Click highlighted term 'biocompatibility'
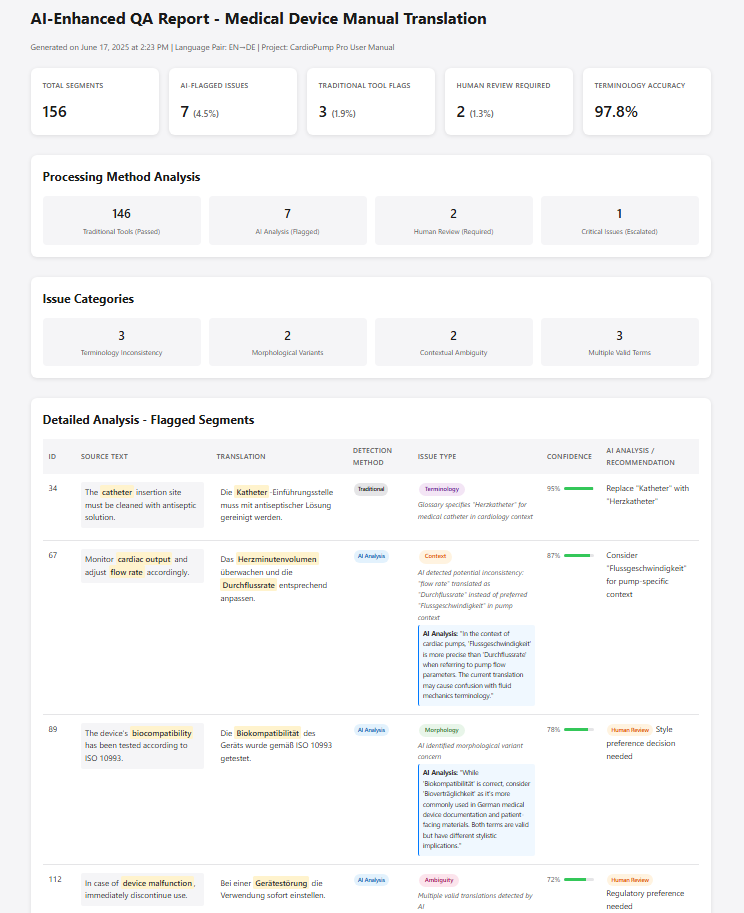The image size is (744, 913). (x=162, y=733)
